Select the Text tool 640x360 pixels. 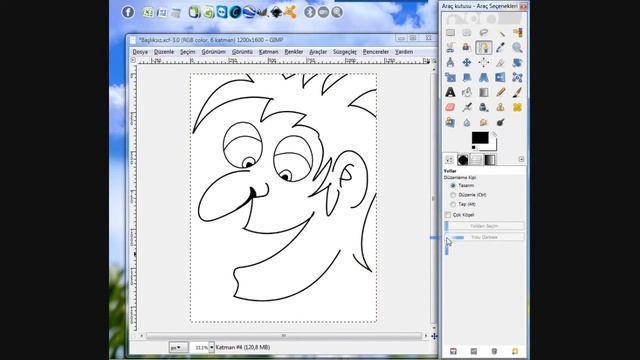click(x=450, y=93)
